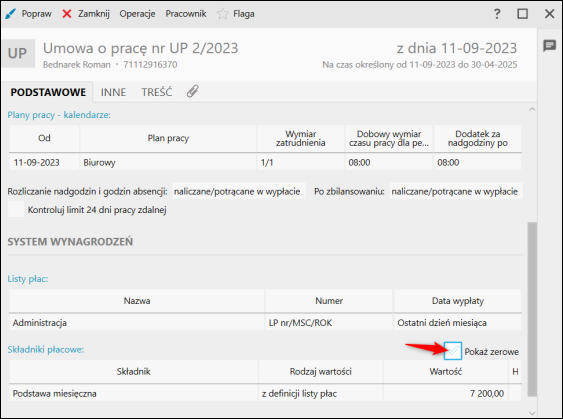Click the Wartość column header

446,372
